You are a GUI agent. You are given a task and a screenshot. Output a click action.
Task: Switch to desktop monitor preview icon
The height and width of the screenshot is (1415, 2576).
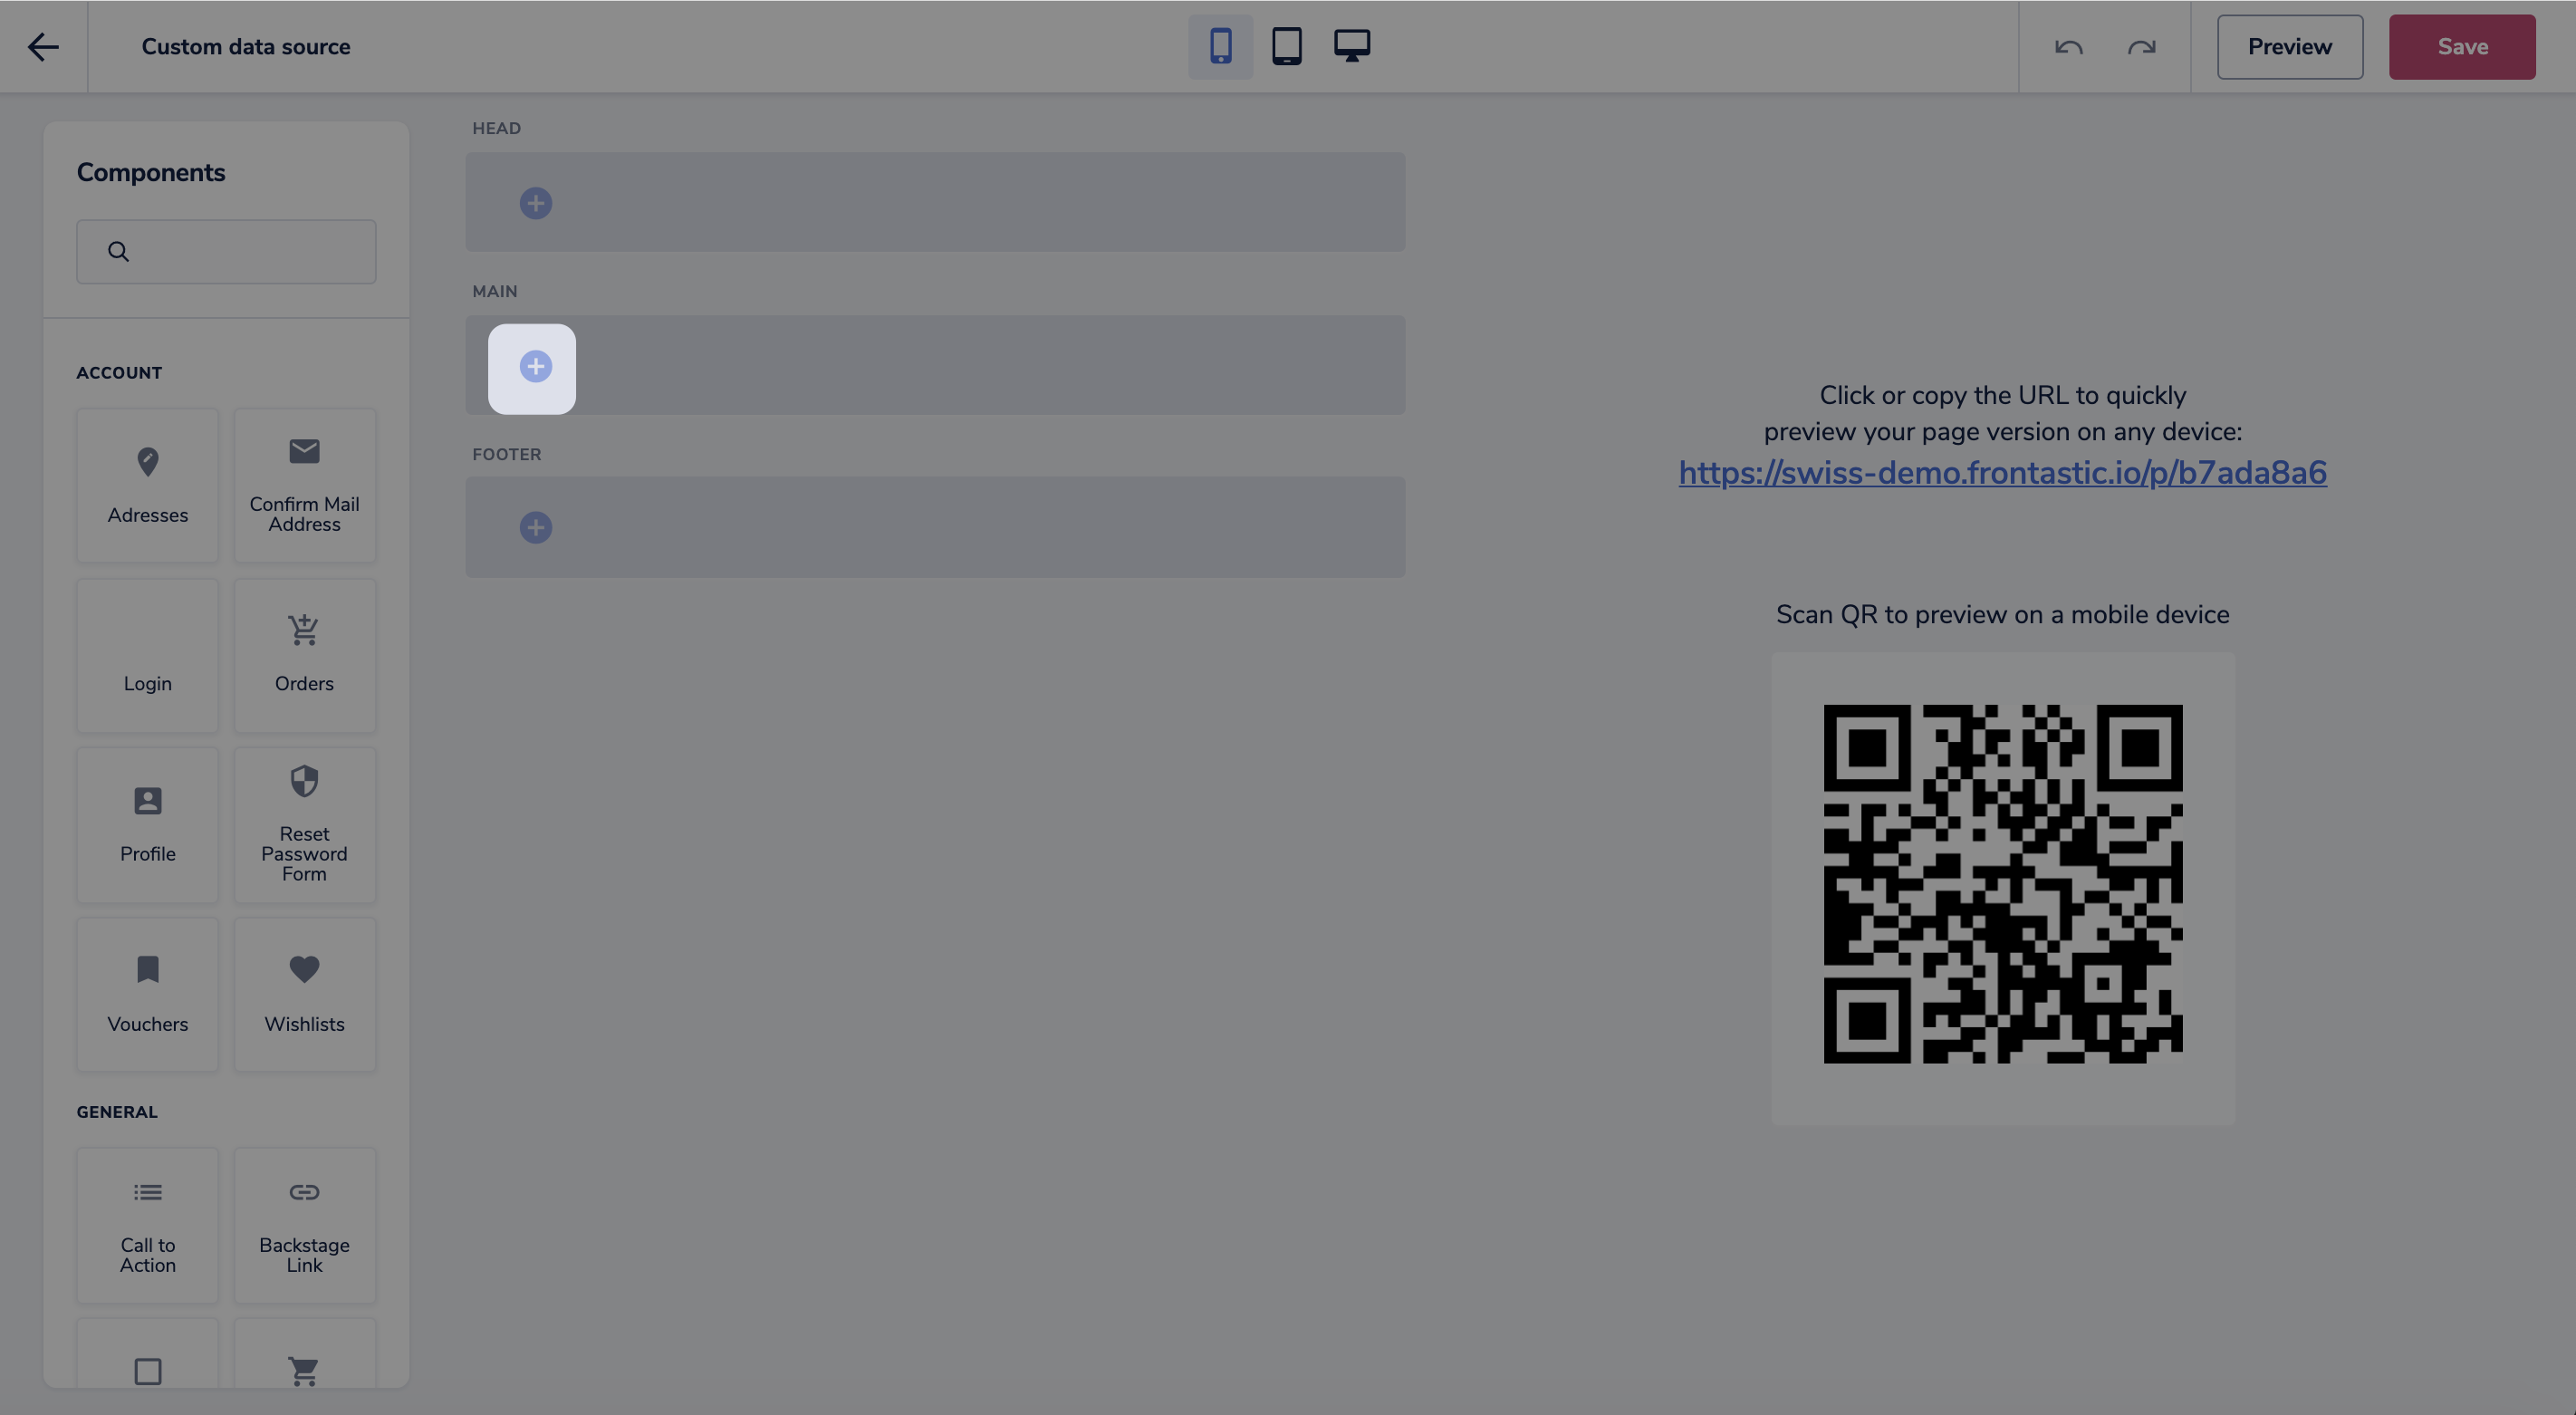pos(1352,46)
